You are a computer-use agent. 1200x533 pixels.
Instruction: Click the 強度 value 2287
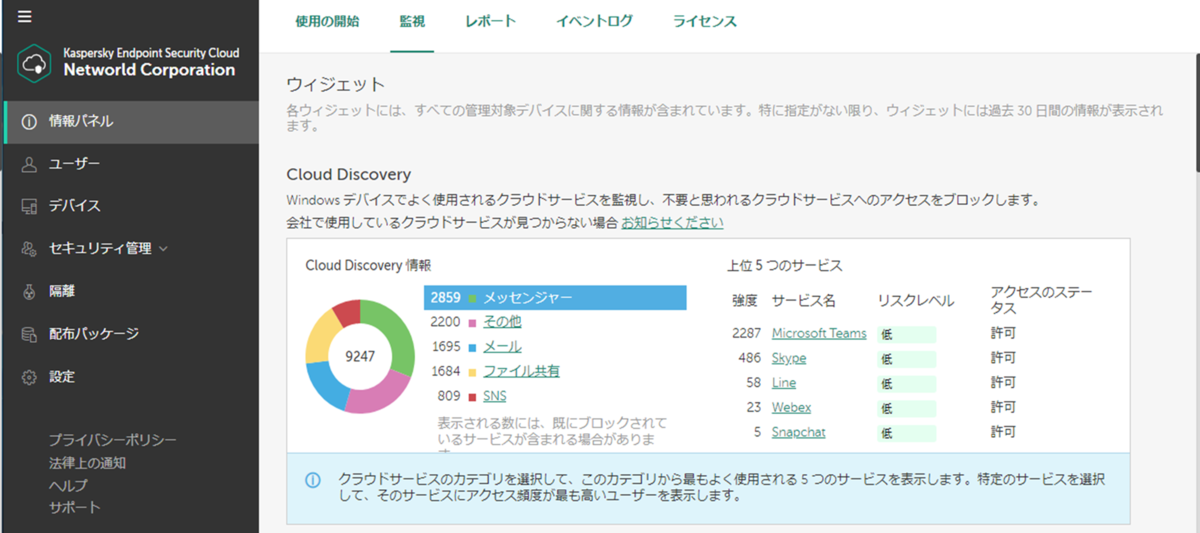click(x=746, y=333)
